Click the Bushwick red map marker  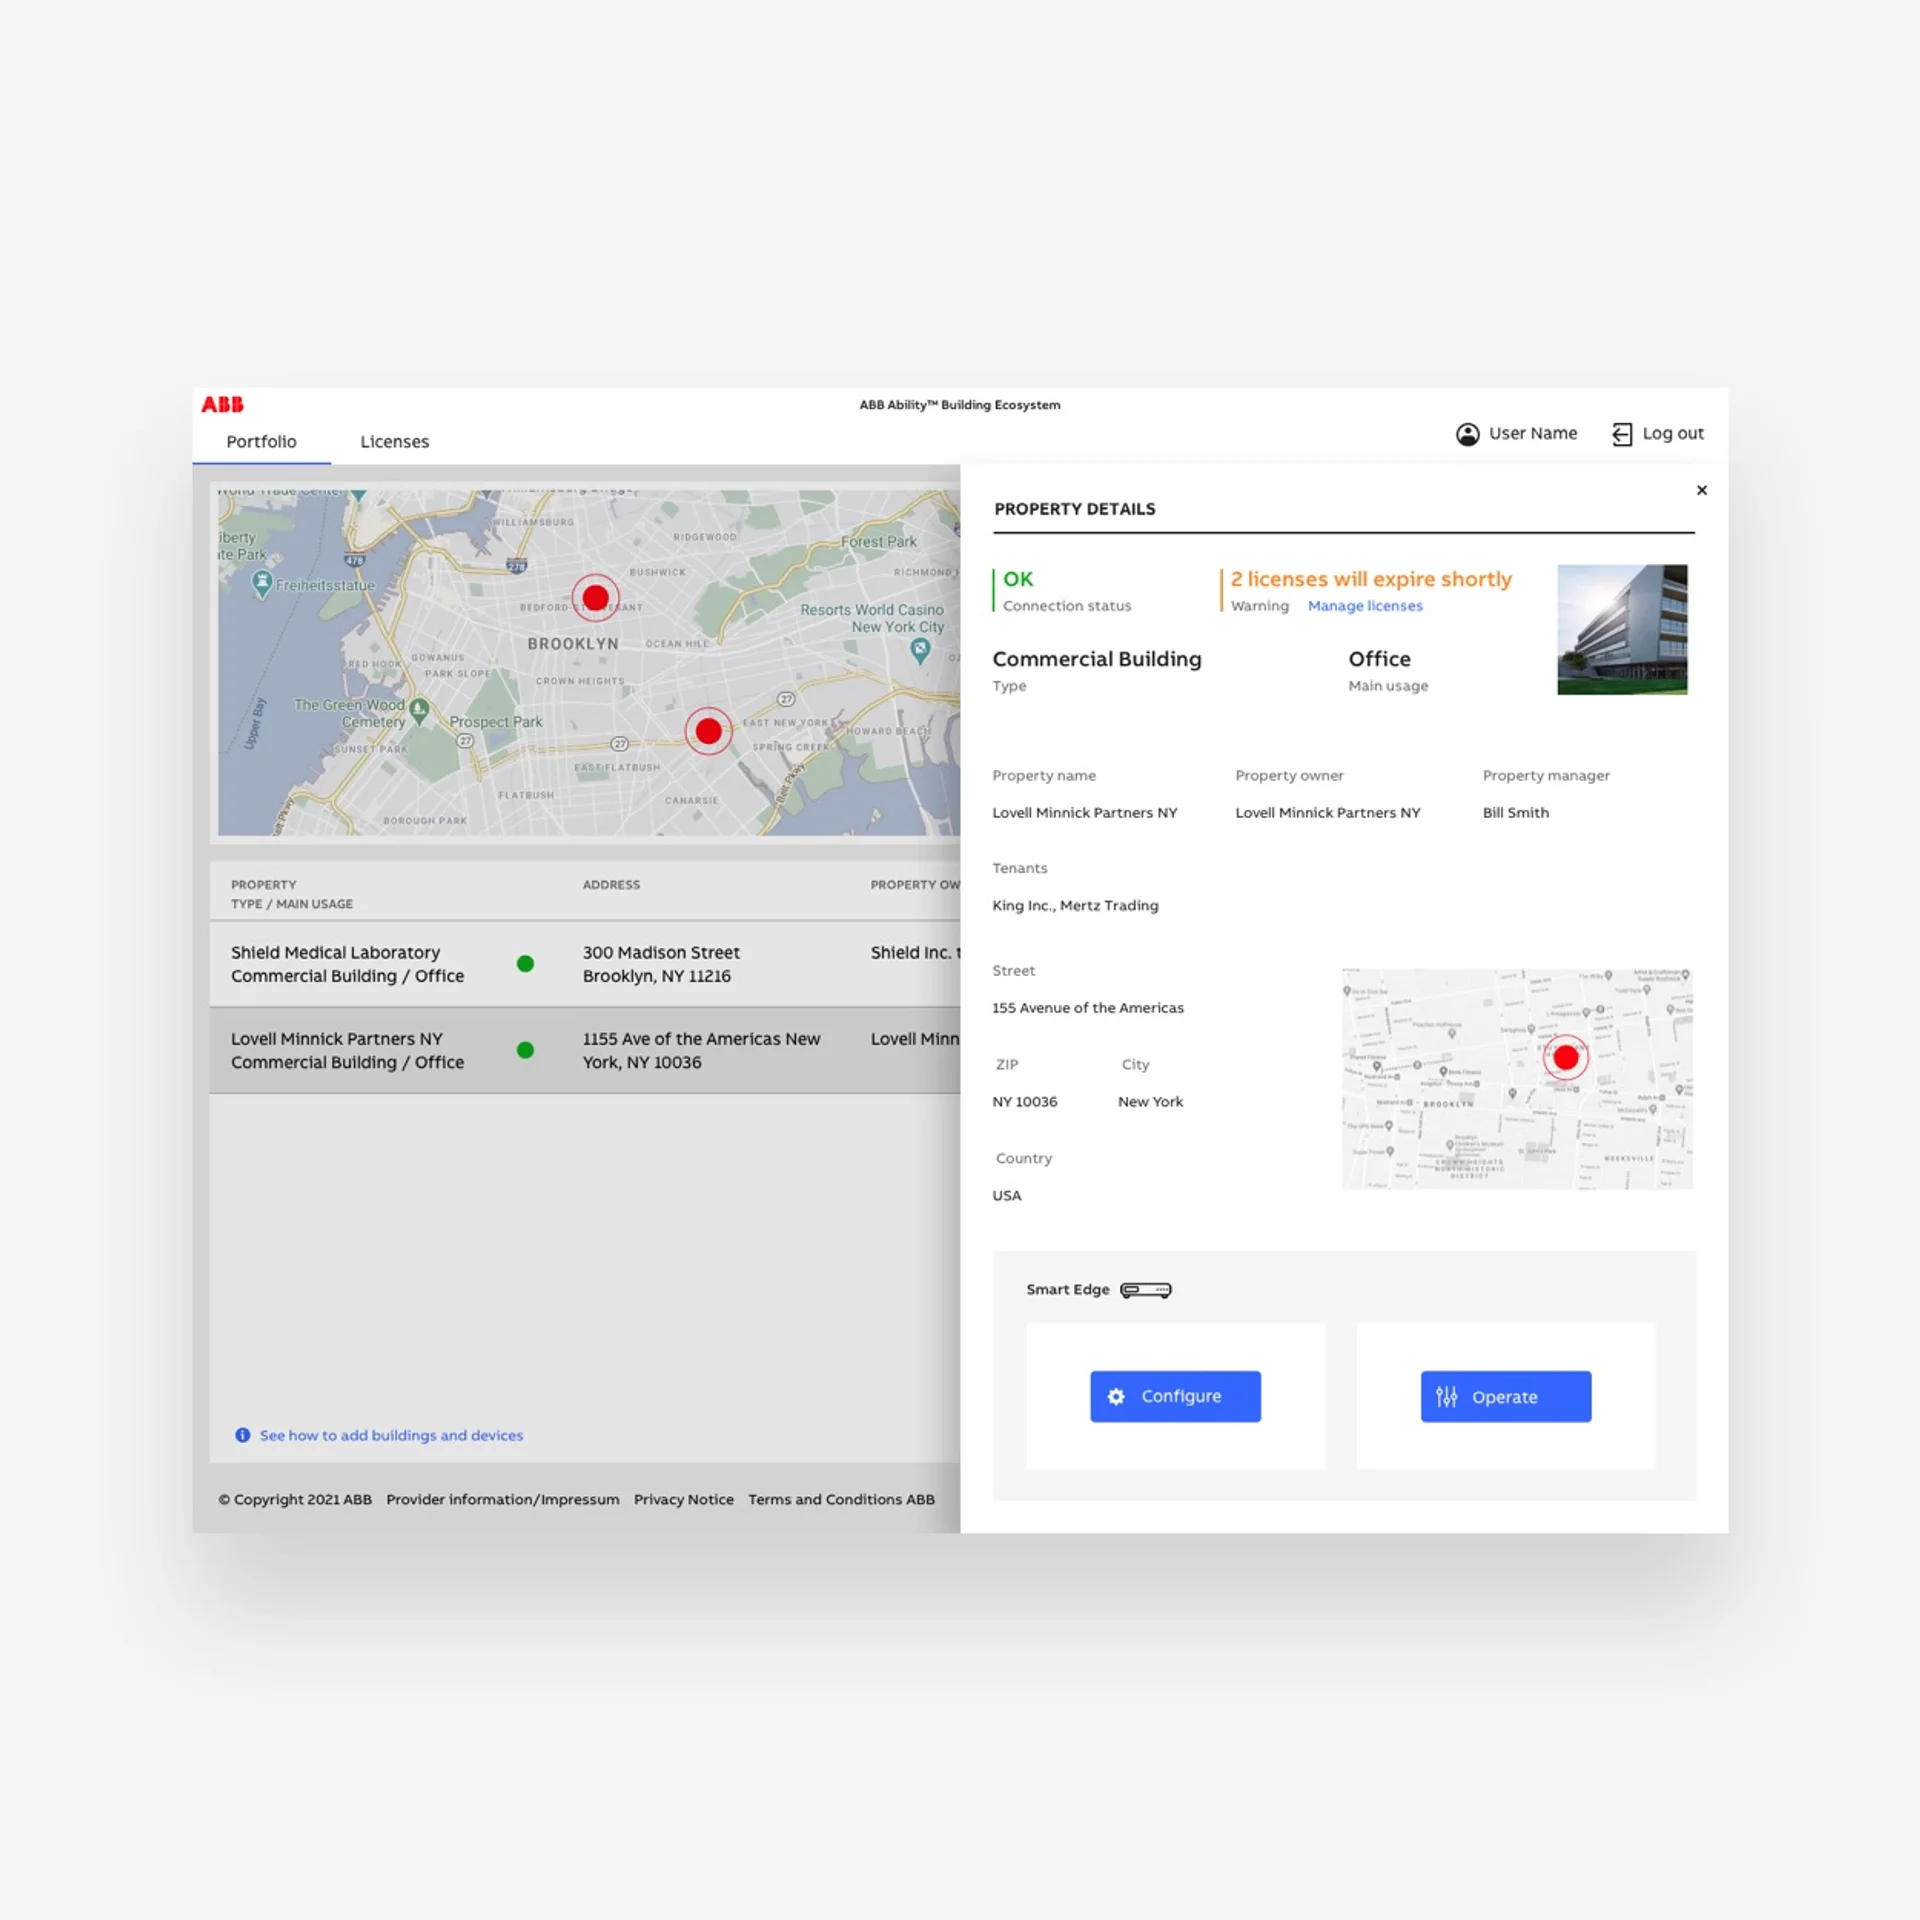tap(595, 598)
